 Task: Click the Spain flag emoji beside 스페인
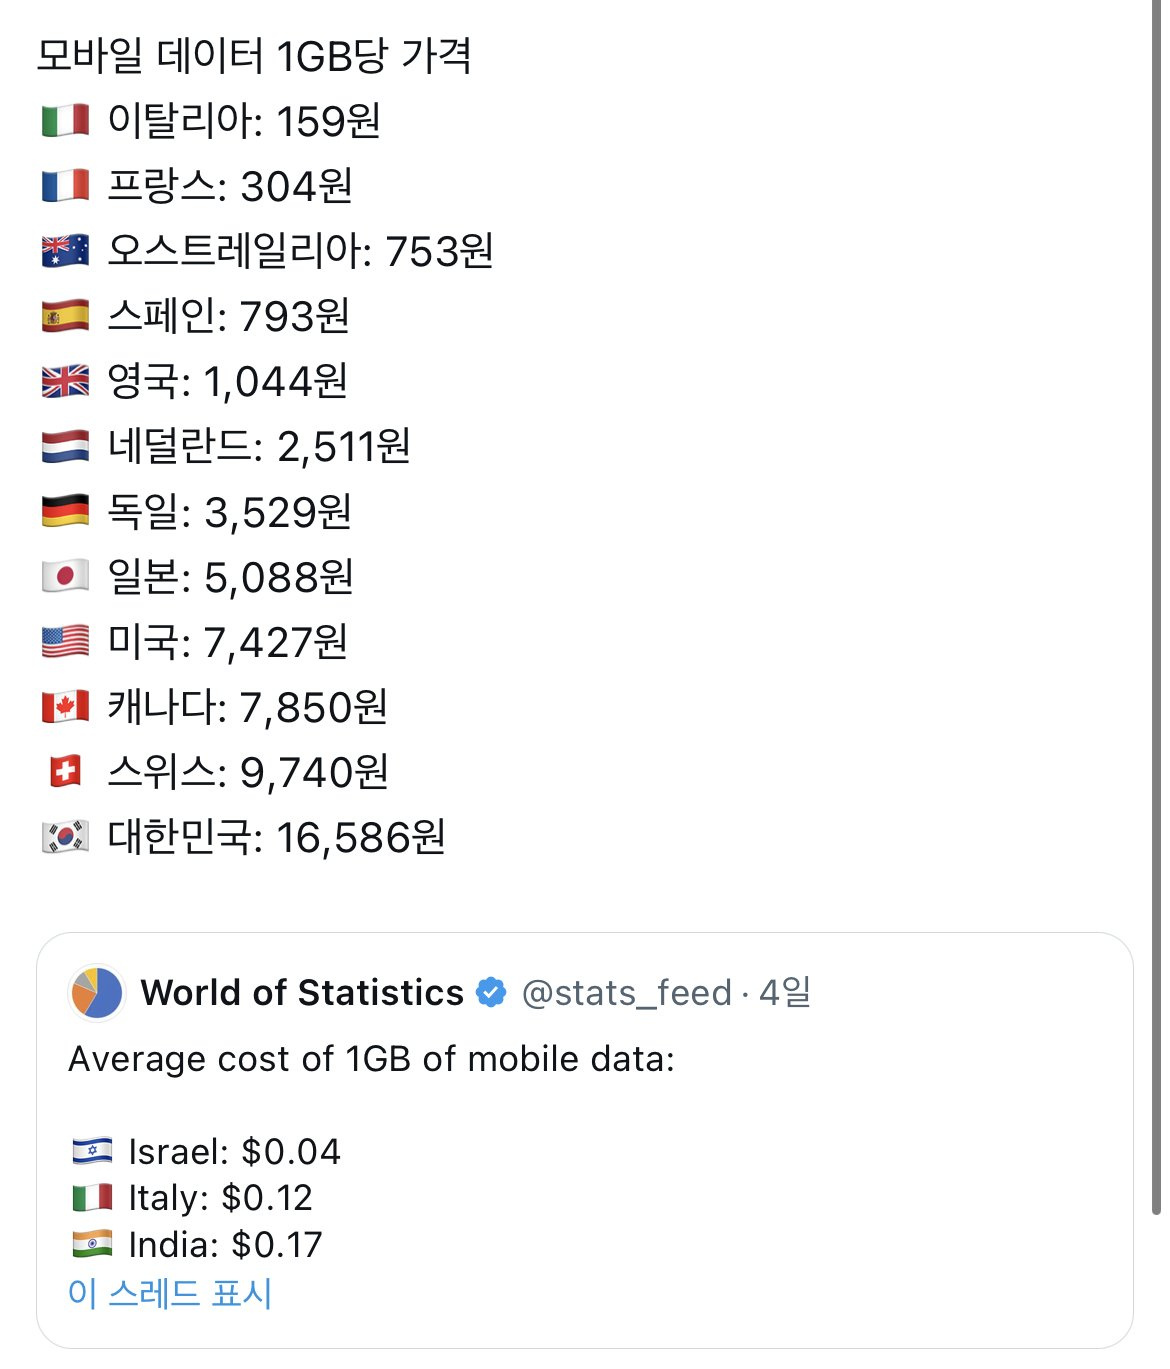pos(65,316)
